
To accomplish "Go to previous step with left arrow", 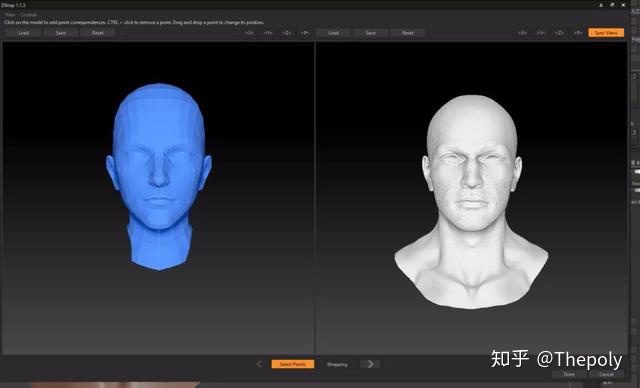I will click(x=260, y=364).
